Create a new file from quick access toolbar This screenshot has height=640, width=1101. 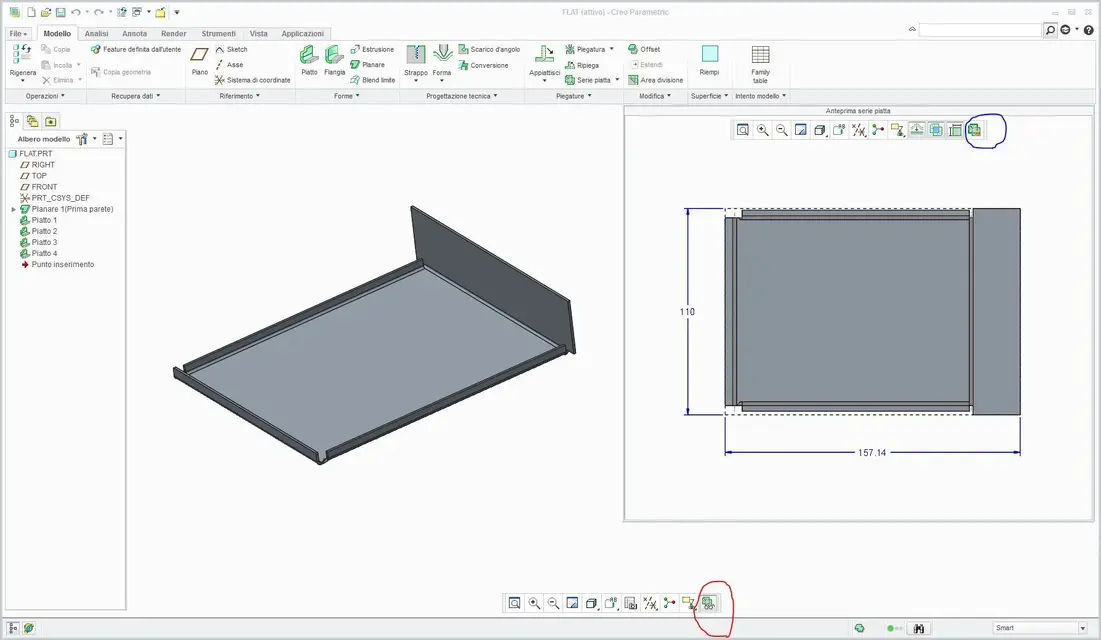32,12
